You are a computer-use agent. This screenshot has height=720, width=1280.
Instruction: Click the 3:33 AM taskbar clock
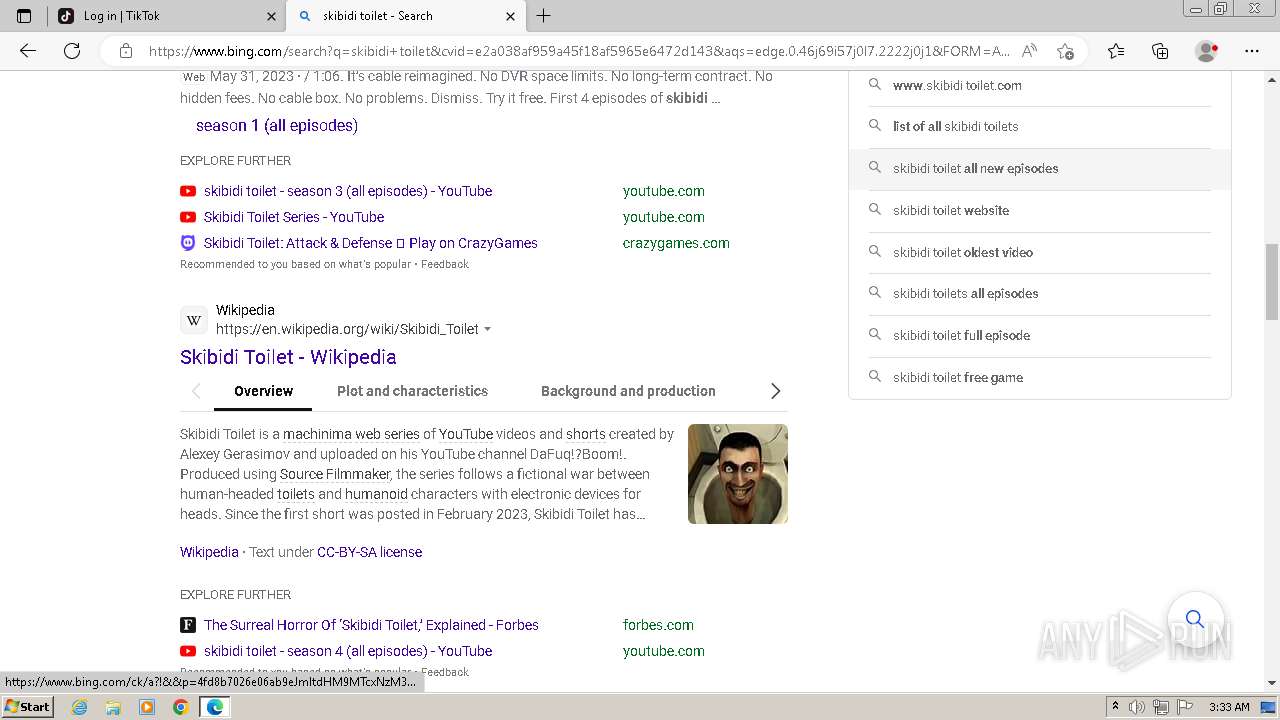[1229, 707]
